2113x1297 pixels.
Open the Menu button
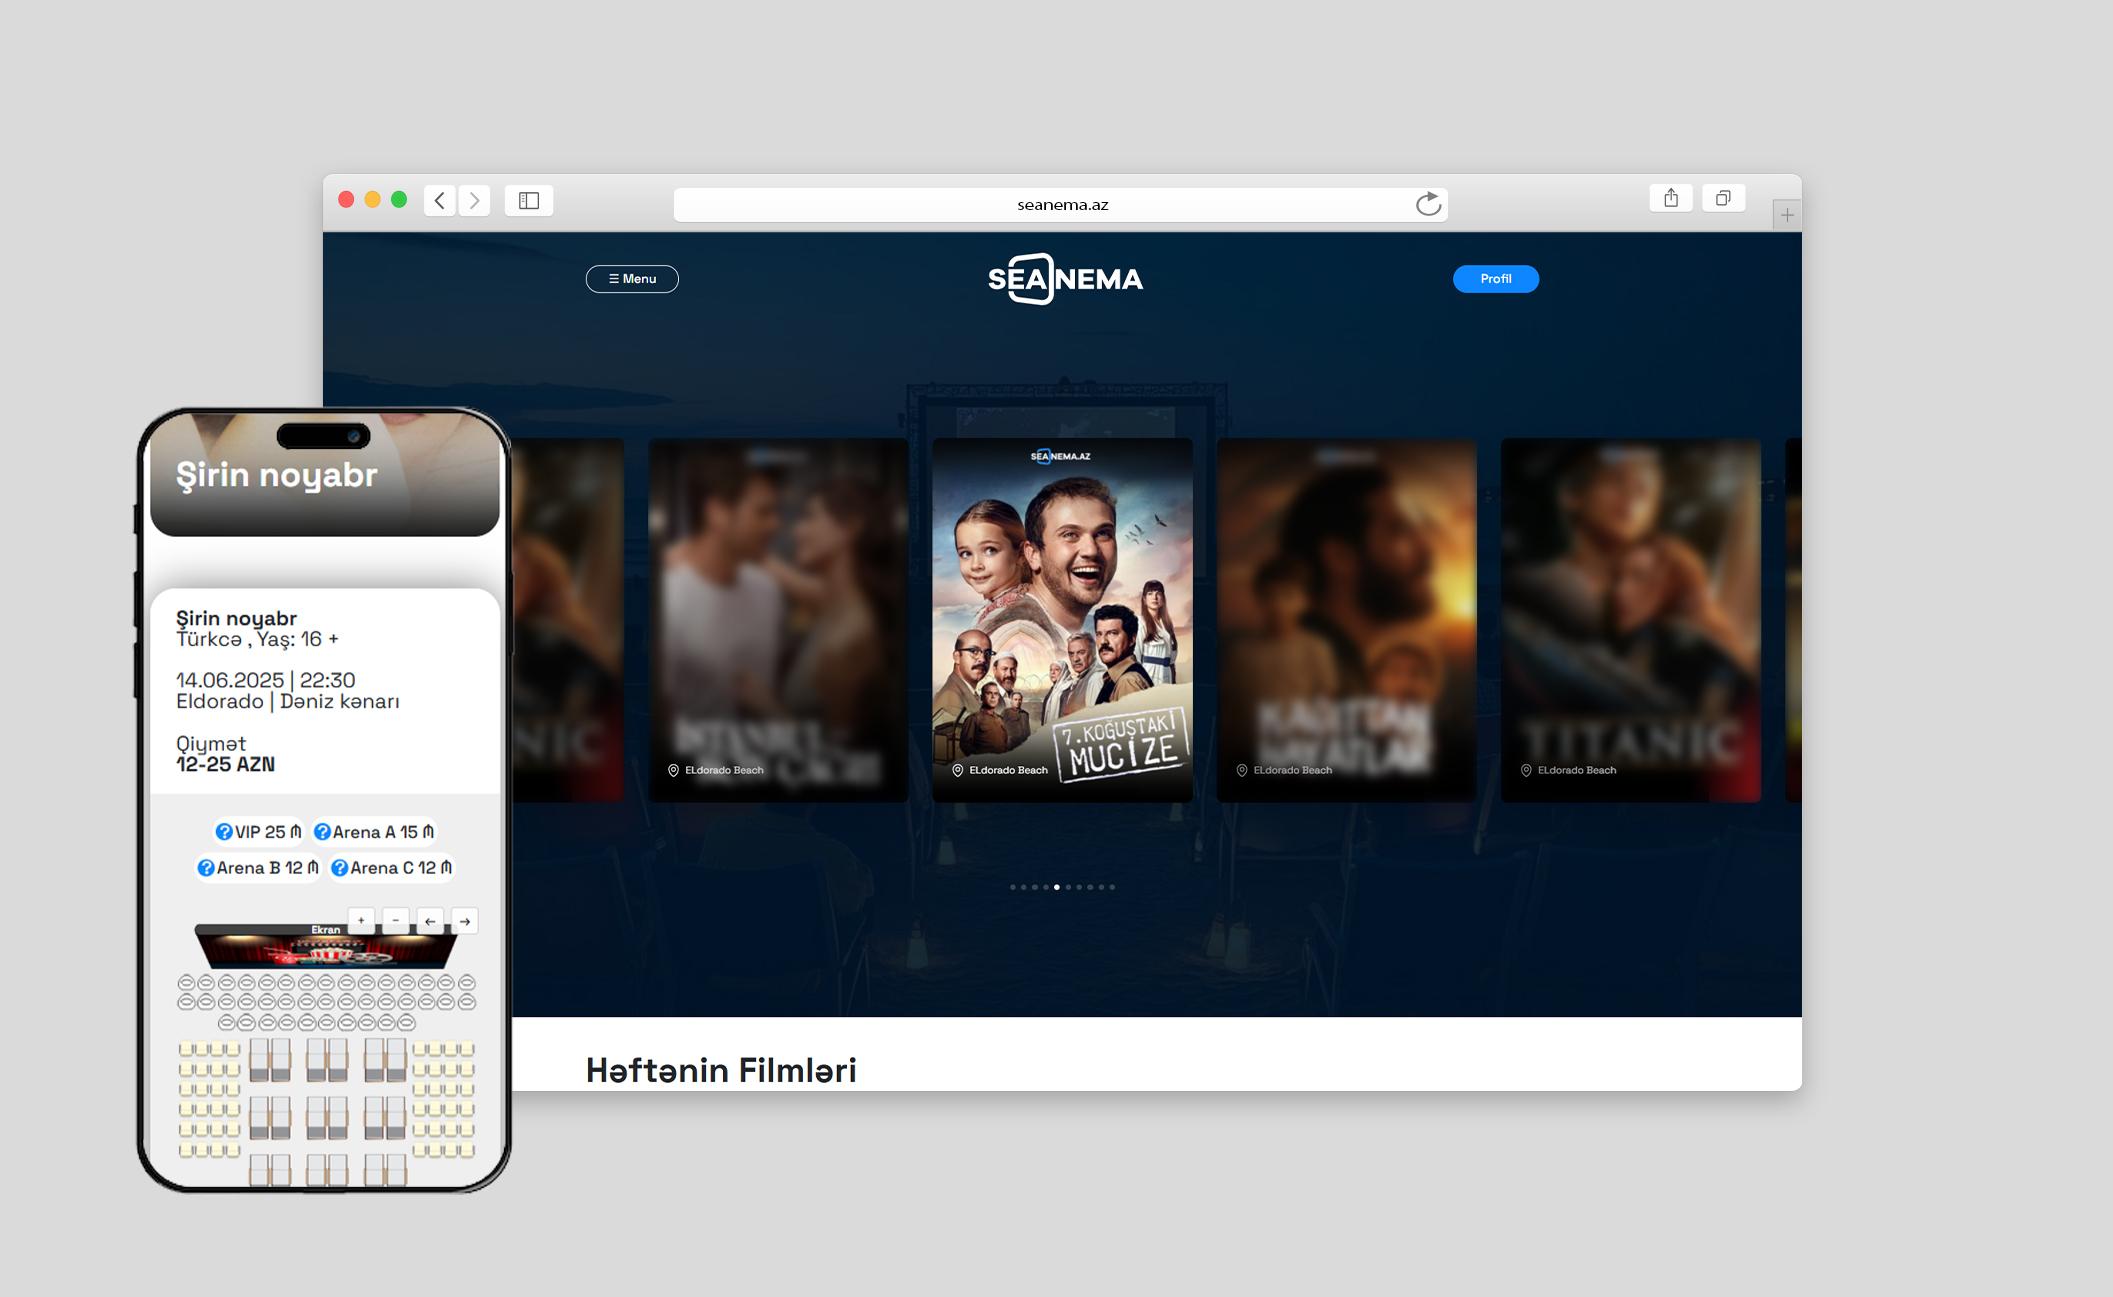point(632,279)
